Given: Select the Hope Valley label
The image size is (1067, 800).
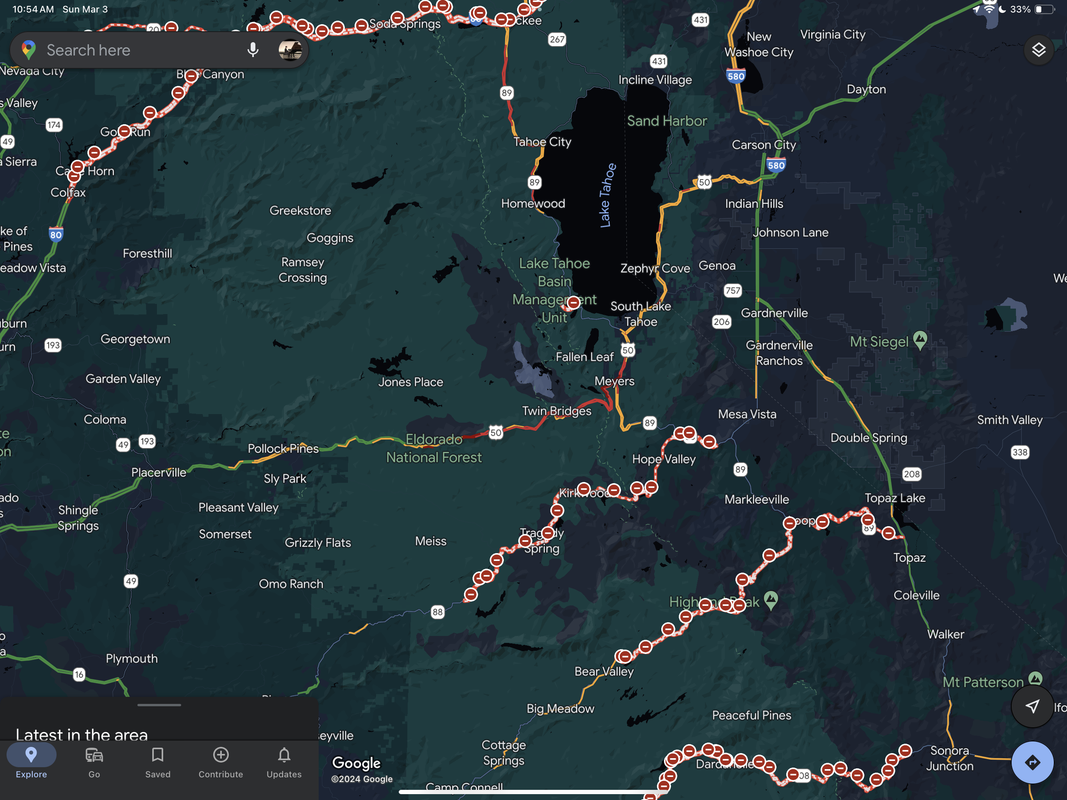Looking at the screenshot, I should point(663,459).
